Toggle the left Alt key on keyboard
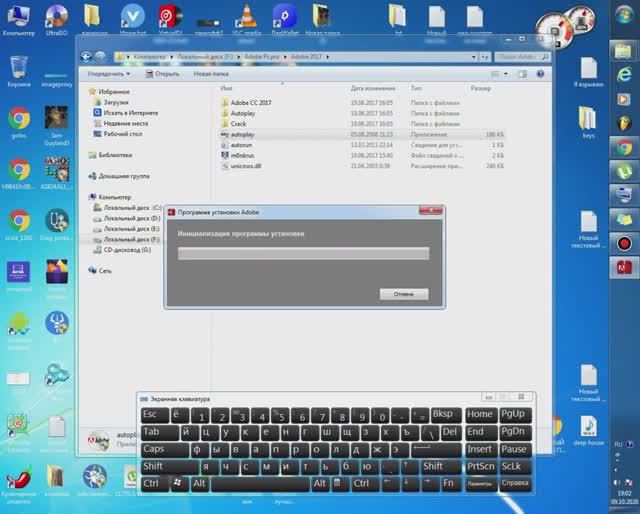 click(200, 484)
